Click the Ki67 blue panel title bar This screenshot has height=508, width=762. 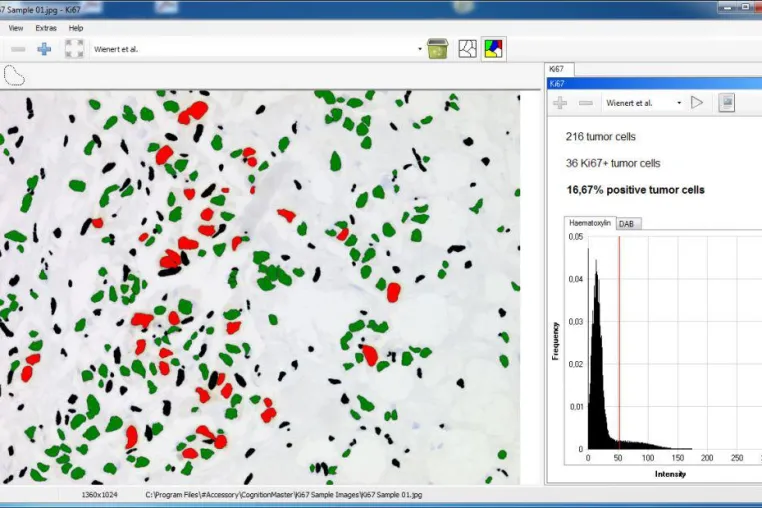(654, 84)
